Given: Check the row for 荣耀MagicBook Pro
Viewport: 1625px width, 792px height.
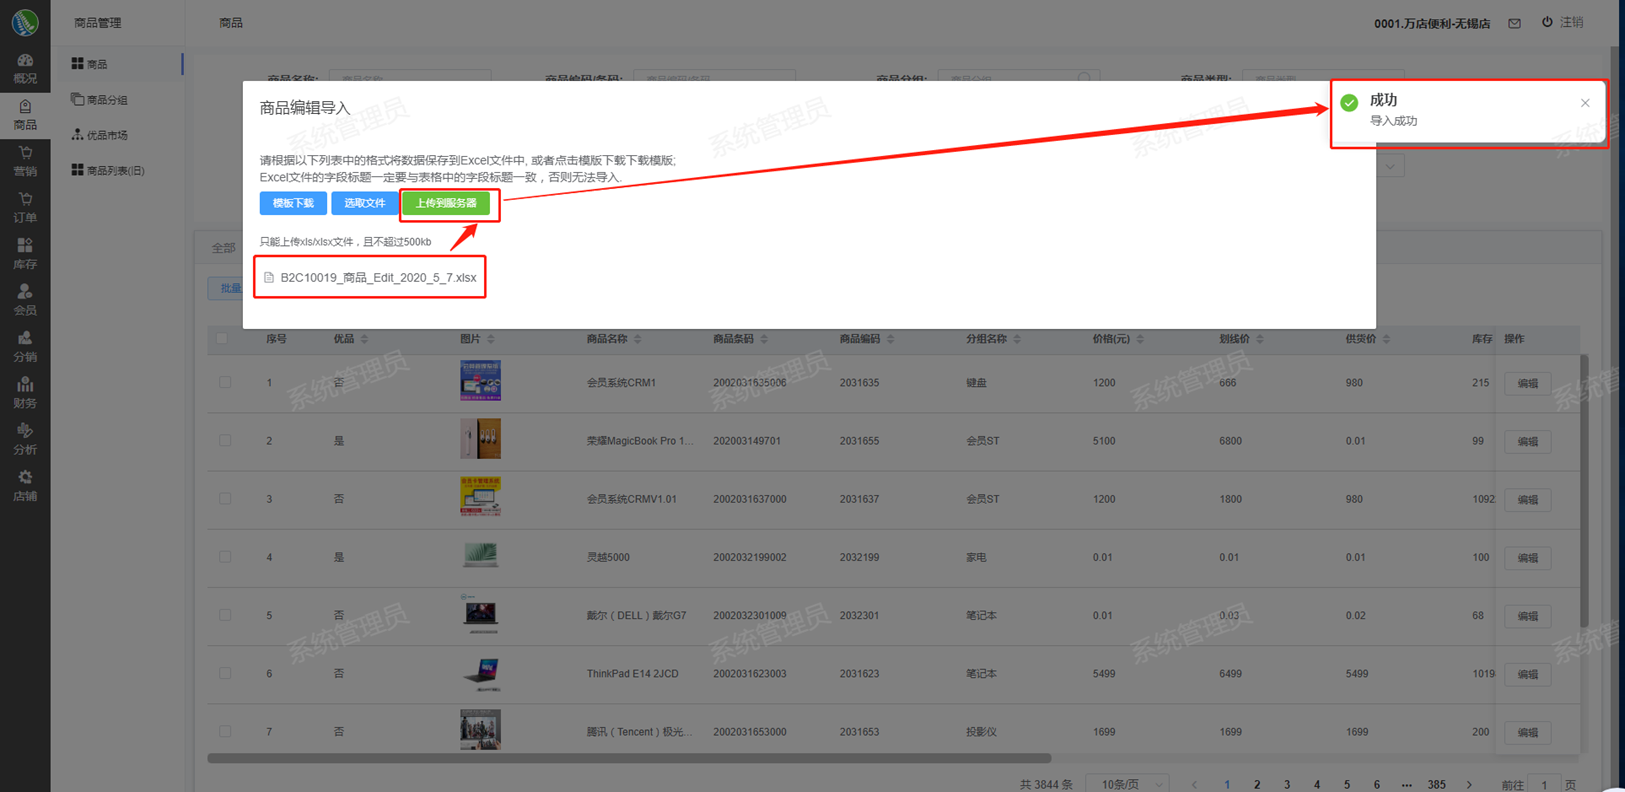Looking at the screenshot, I should [225, 441].
